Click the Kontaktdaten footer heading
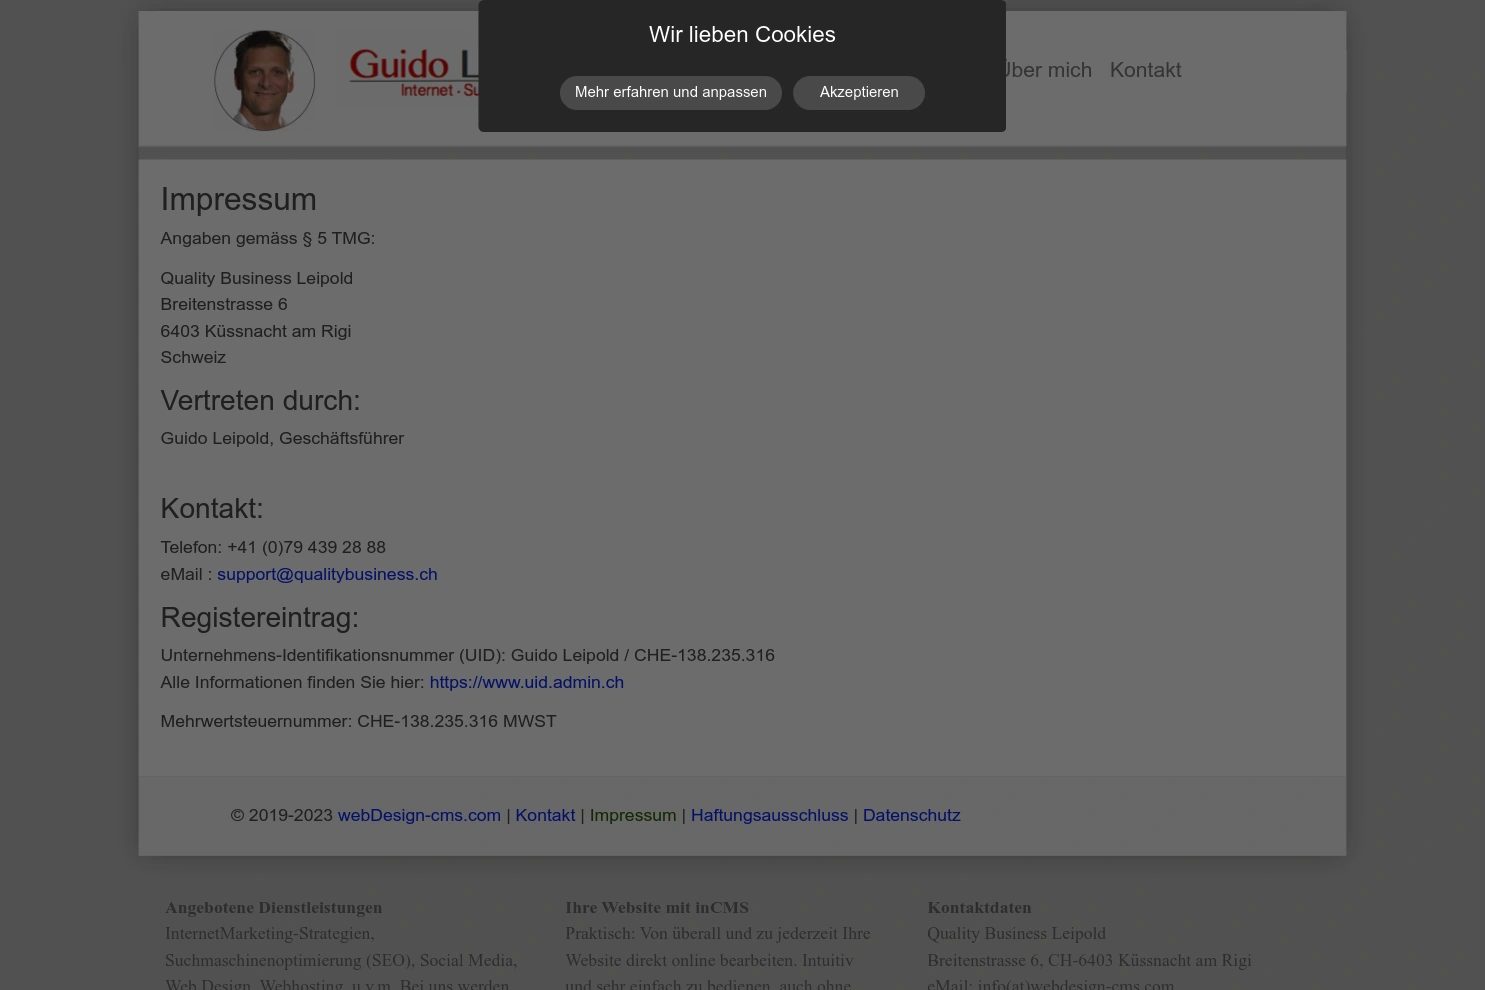This screenshot has height=990, width=1485. tap(979, 907)
